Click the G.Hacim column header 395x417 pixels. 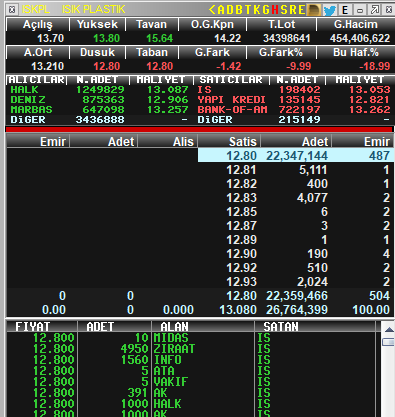coord(356,24)
